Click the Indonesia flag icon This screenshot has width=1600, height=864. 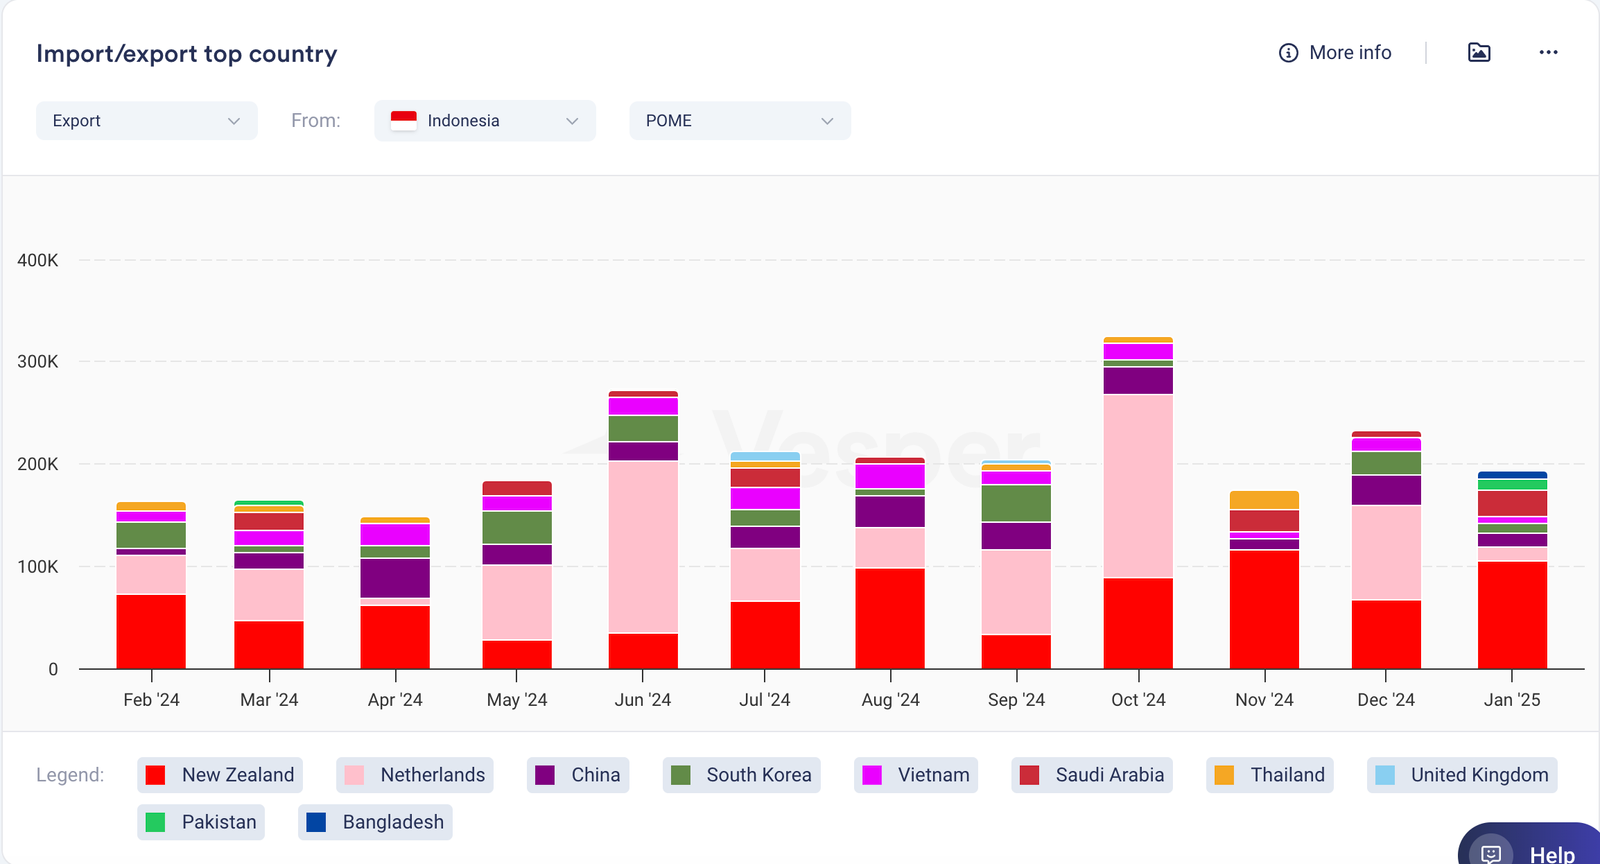pos(403,121)
